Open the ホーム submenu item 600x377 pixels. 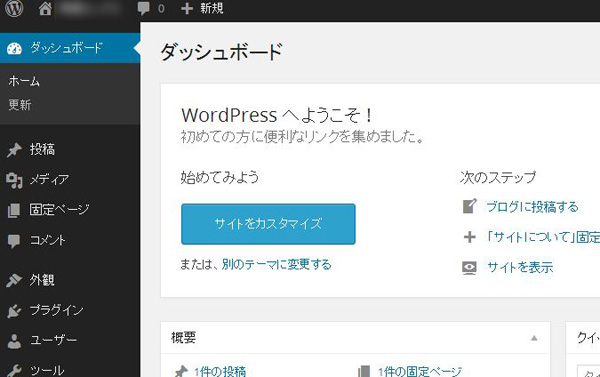24,81
